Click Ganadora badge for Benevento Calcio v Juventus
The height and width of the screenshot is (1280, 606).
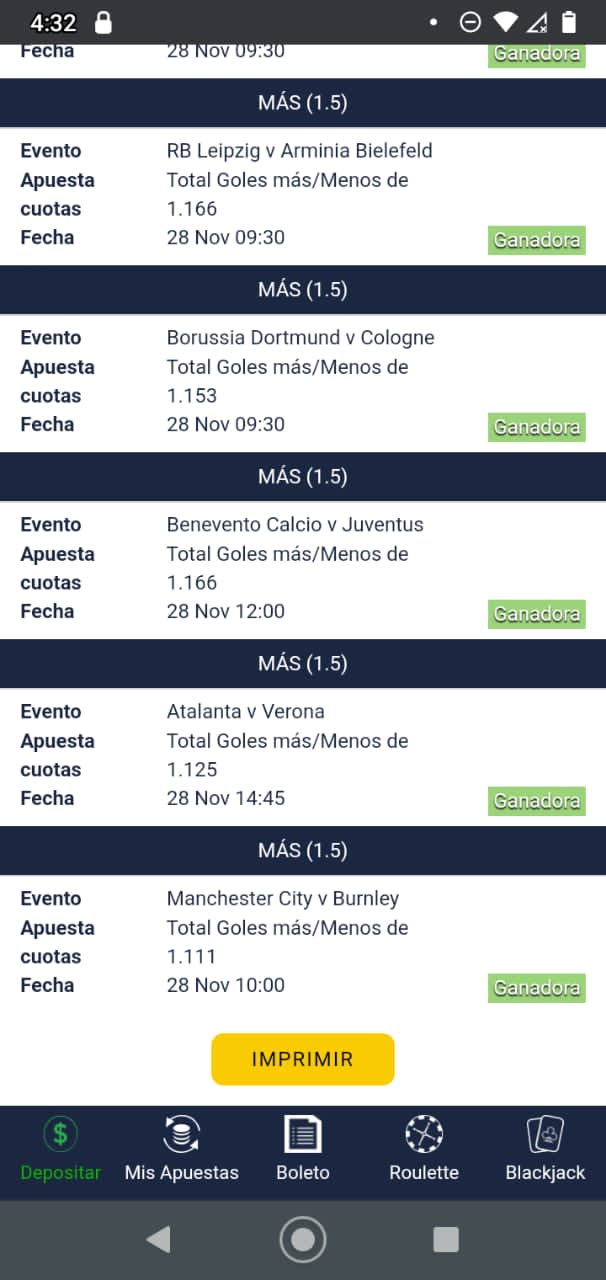point(536,613)
